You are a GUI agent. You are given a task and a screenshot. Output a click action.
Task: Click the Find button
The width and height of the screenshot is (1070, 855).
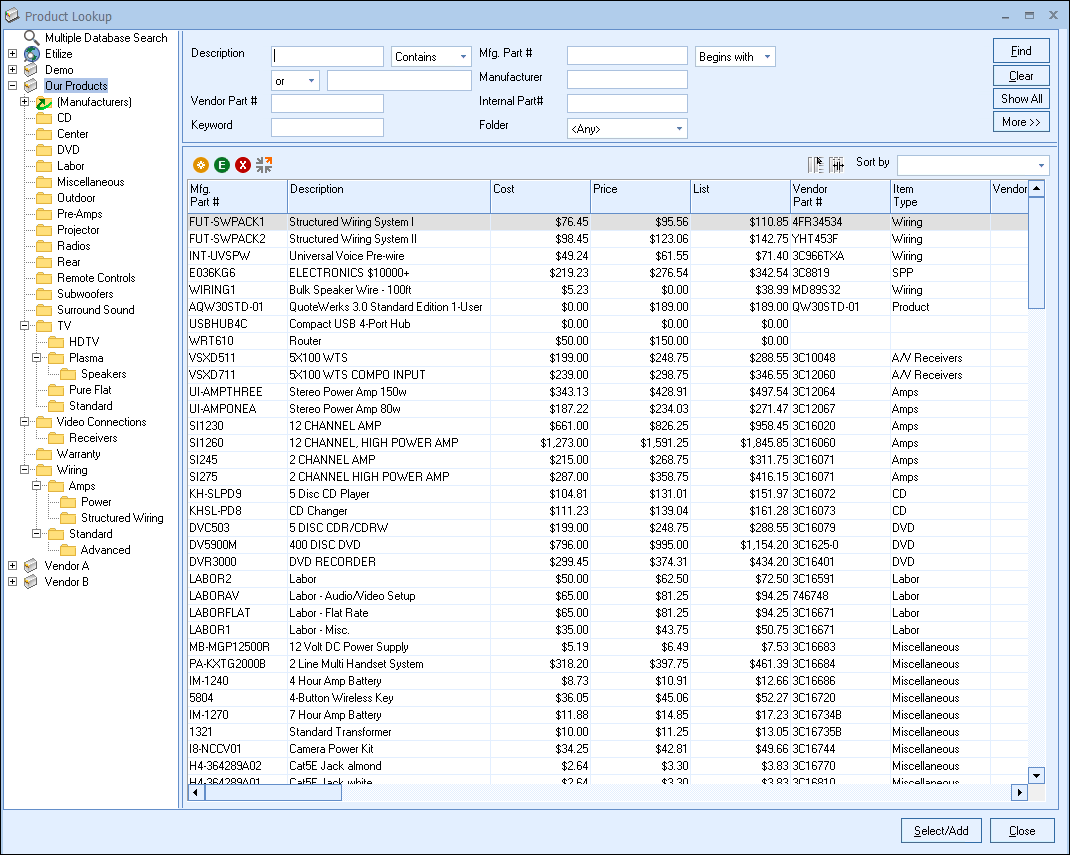pos(1021,51)
